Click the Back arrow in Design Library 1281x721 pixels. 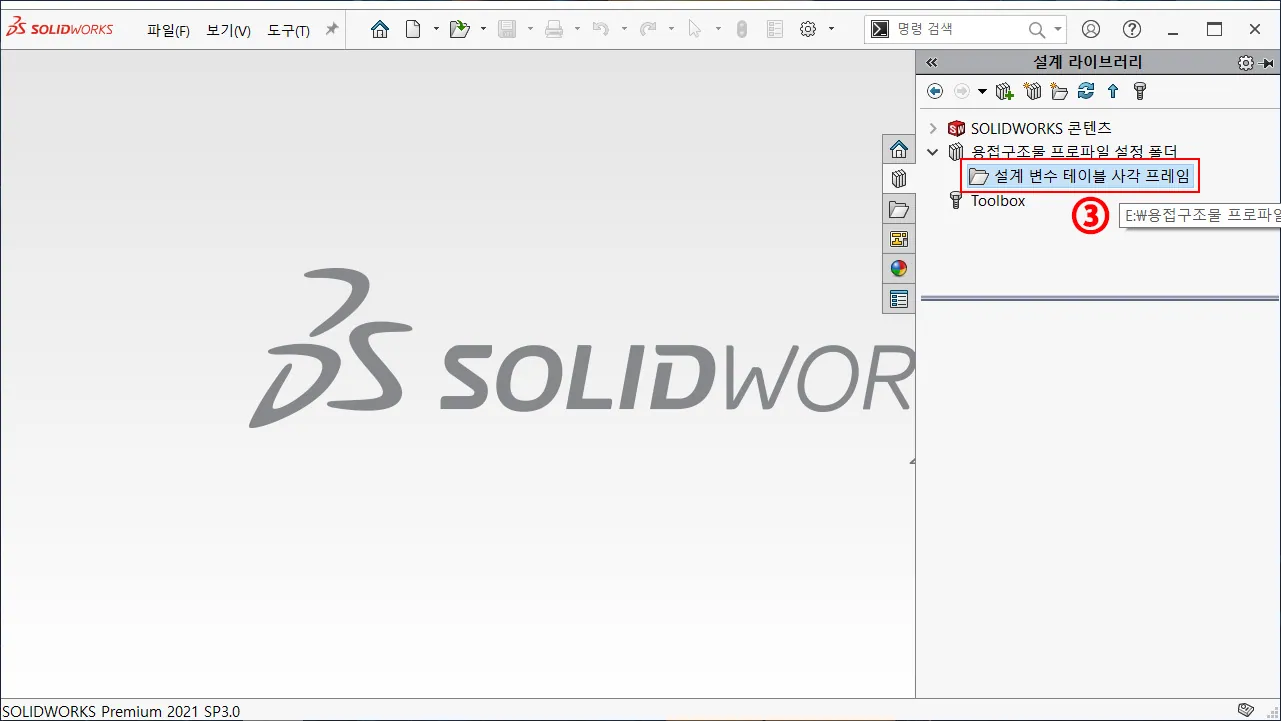point(935,91)
